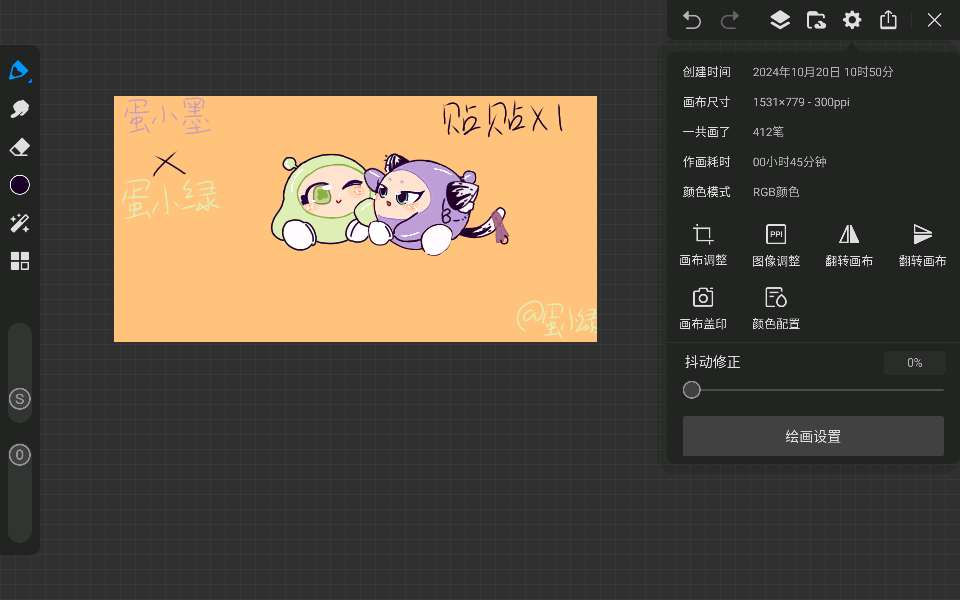960x600 pixels.
Task: Select the smudge tool
Action: pyautogui.click(x=19, y=109)
